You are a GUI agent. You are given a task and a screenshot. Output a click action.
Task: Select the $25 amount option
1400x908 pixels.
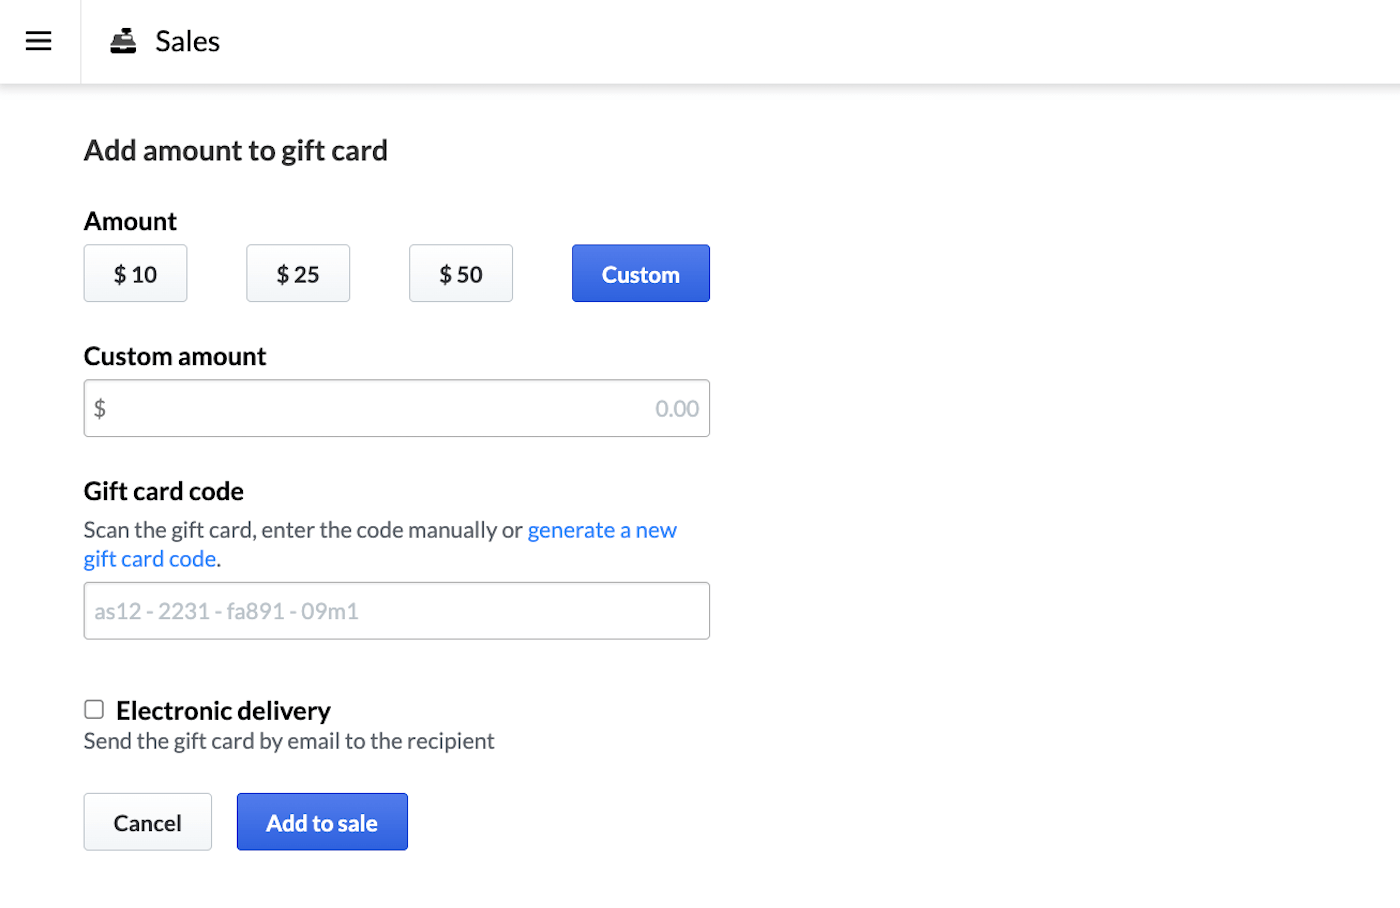pos(298,273)
